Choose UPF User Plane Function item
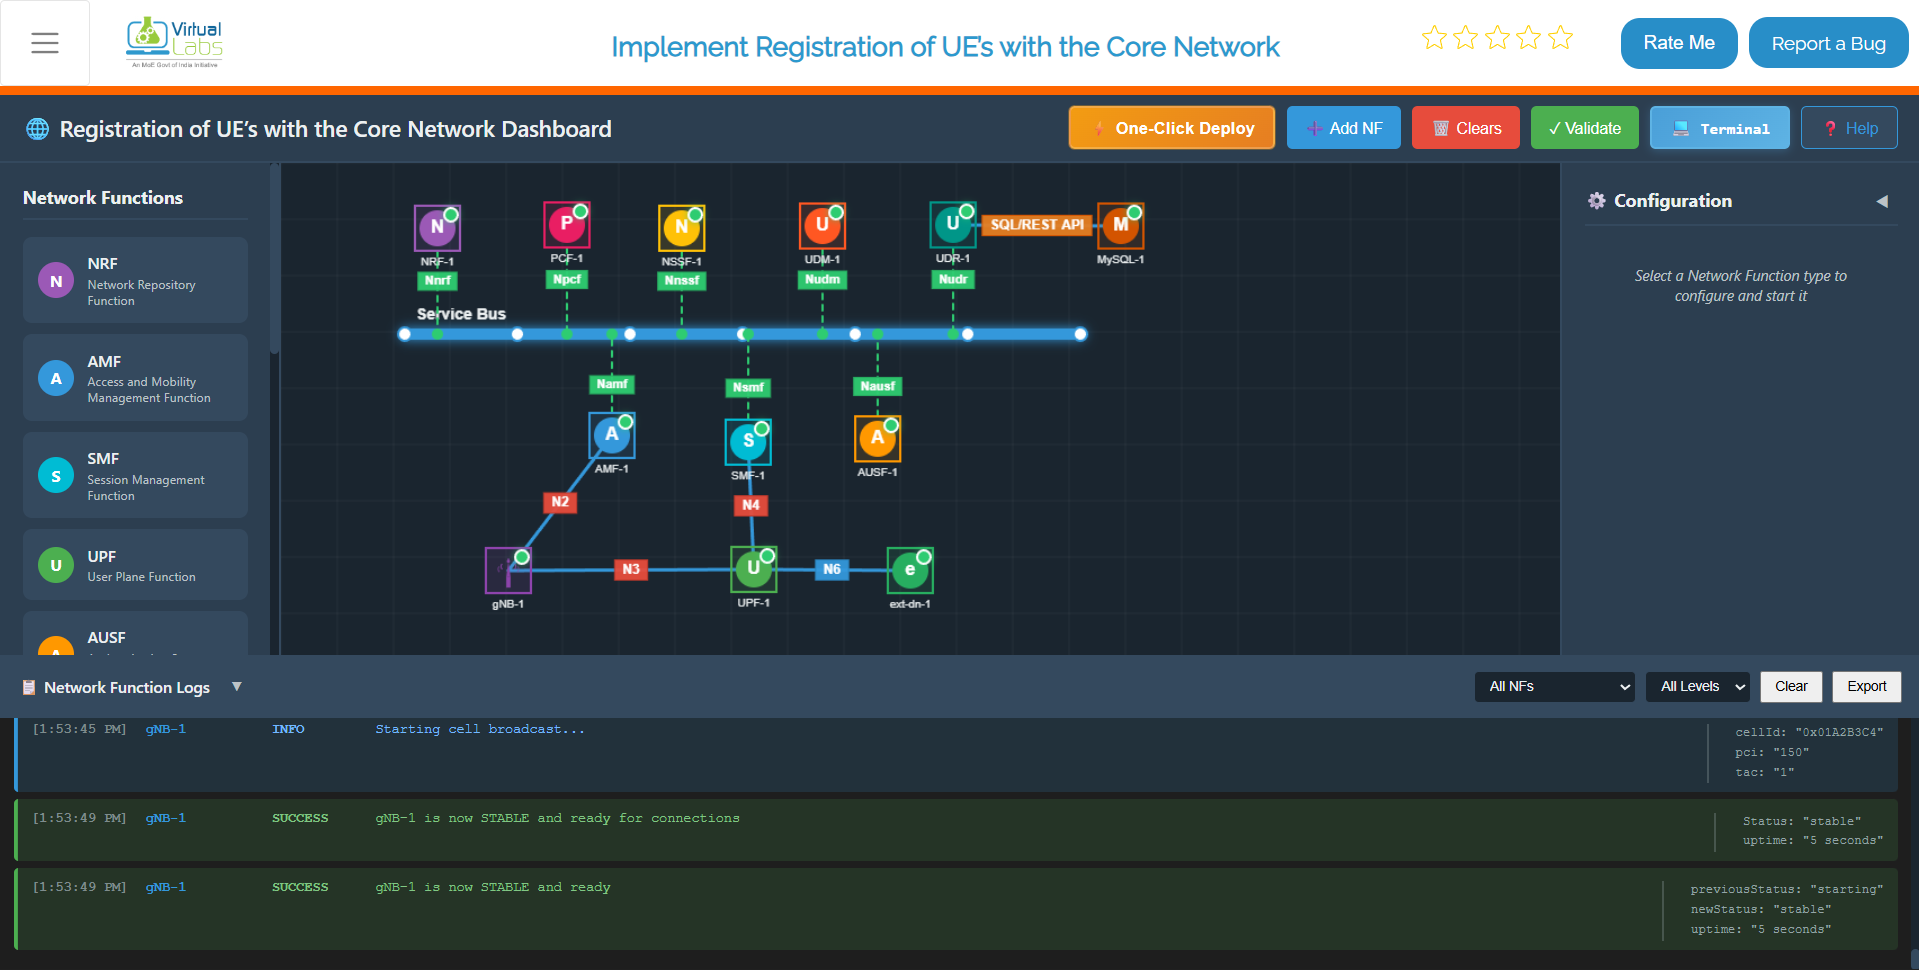1919x970 pixels. [x=135, y=565]
